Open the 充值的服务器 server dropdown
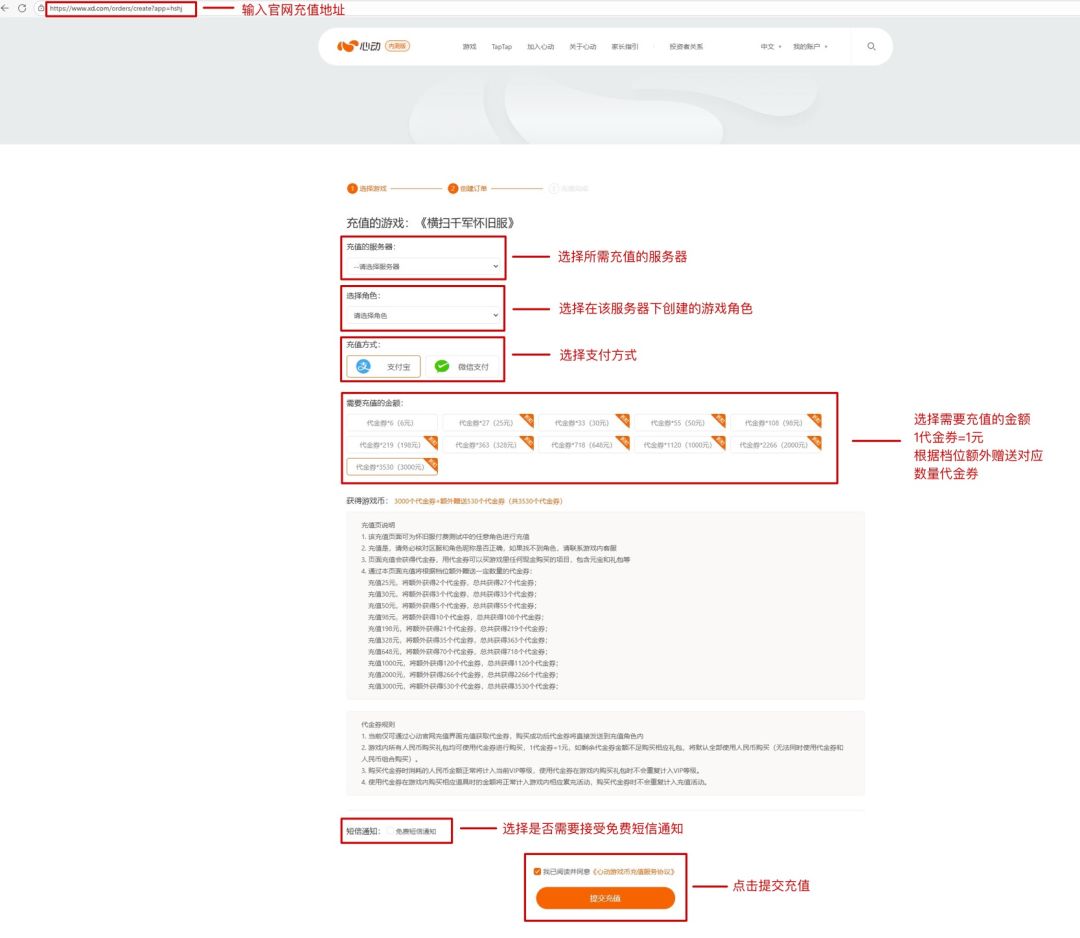The image size is (1080, 938). point(424,267)
